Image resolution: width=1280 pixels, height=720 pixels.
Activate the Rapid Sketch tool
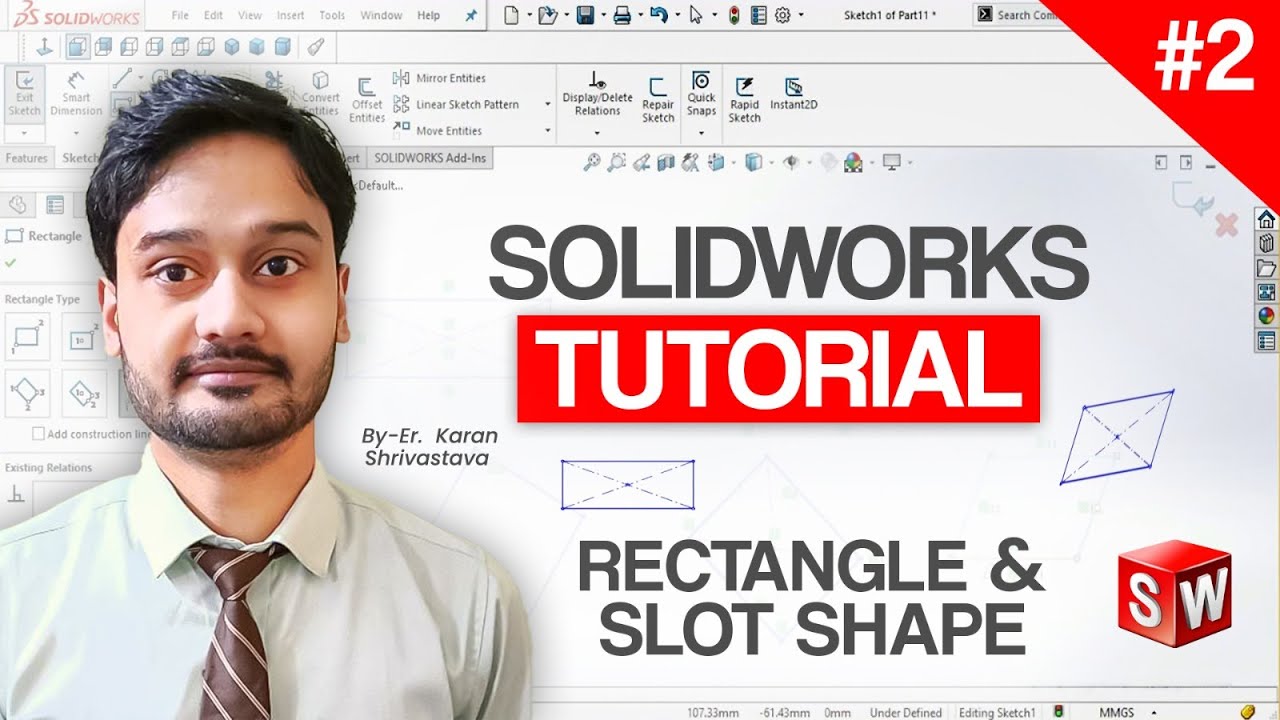744,100
